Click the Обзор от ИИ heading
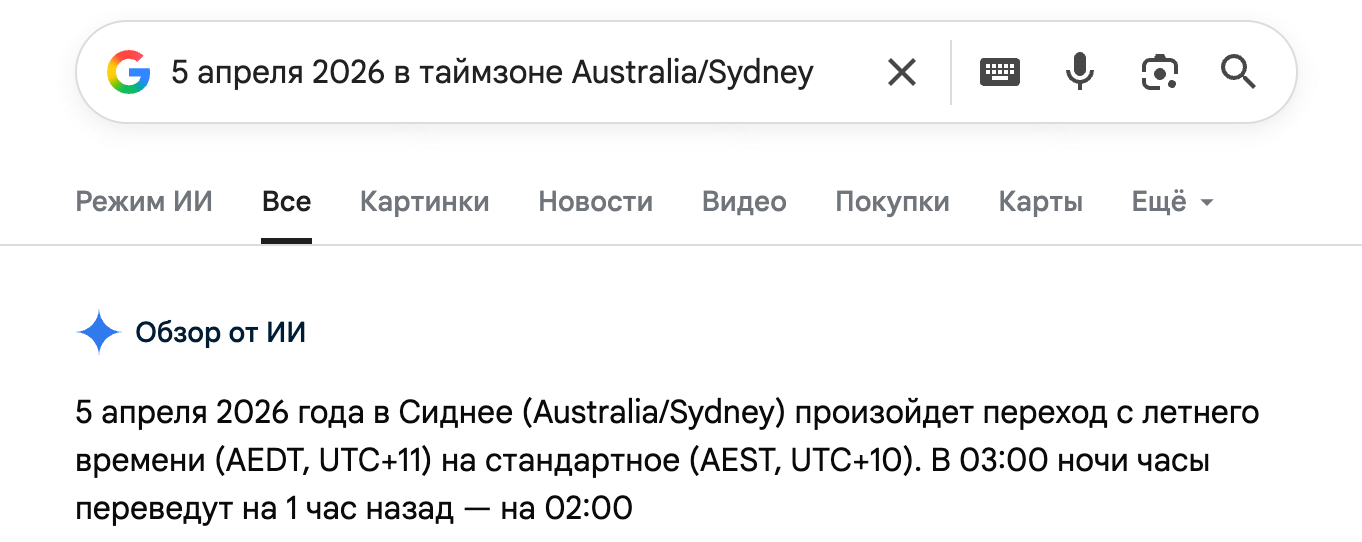This screenshot has width=1362, height=542. [220, 333]
